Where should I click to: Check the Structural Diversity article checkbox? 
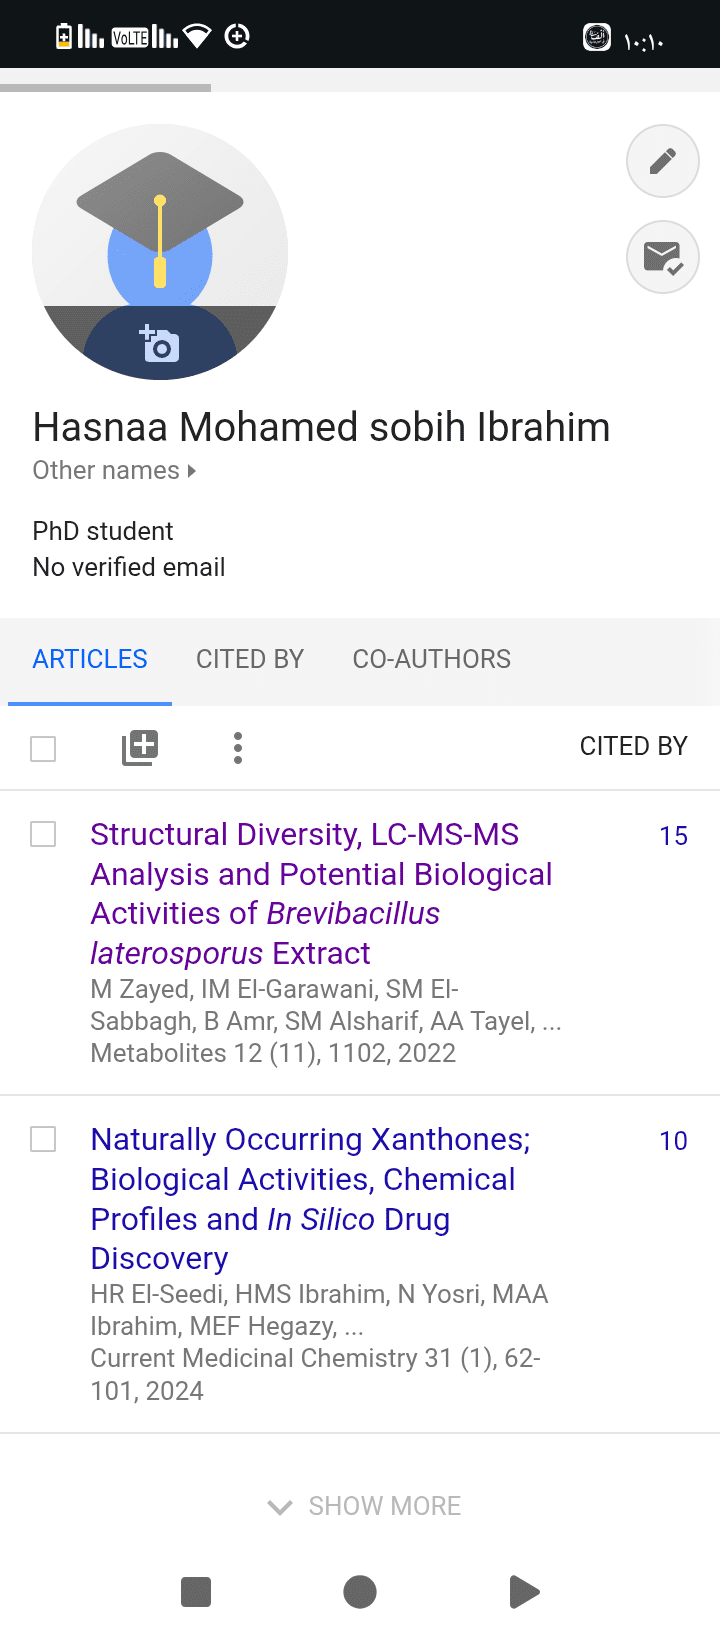point(43,834)
